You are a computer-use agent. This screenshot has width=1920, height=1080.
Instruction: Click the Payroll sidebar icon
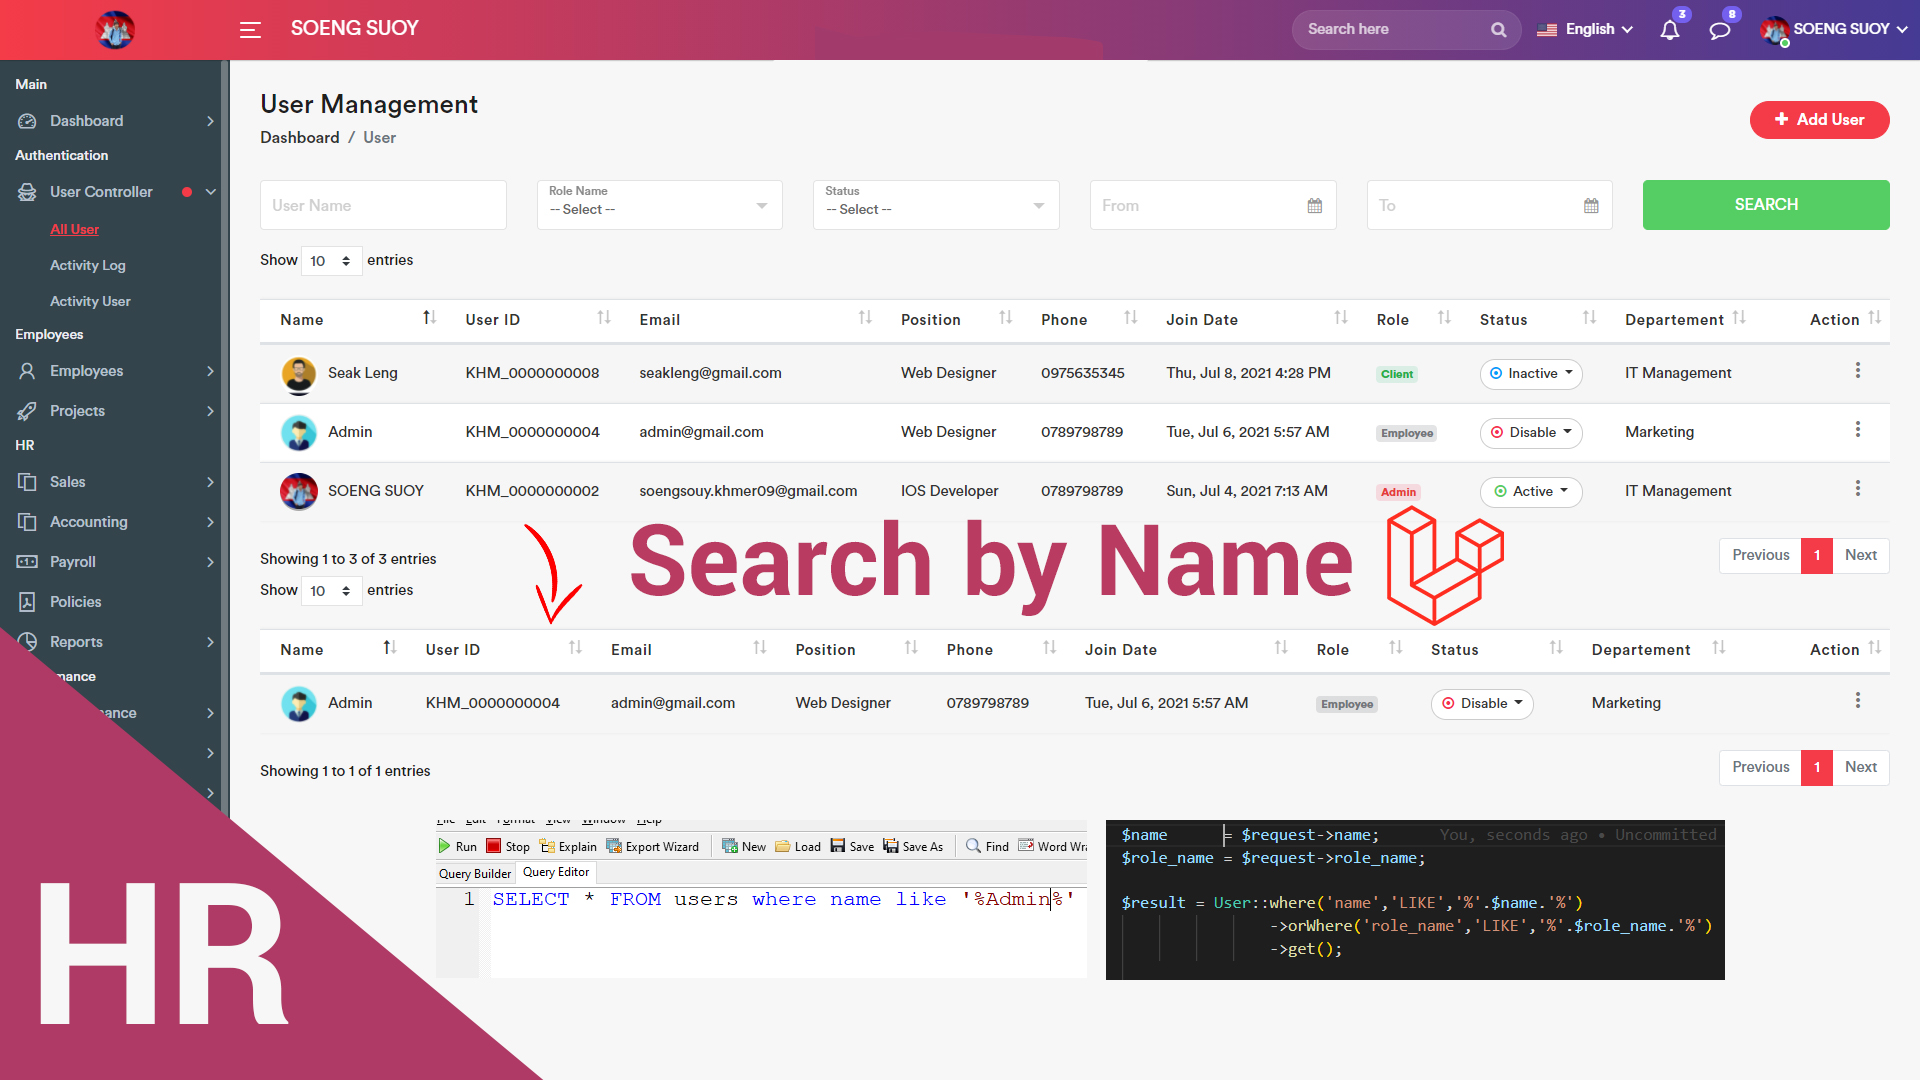[27, 562]
